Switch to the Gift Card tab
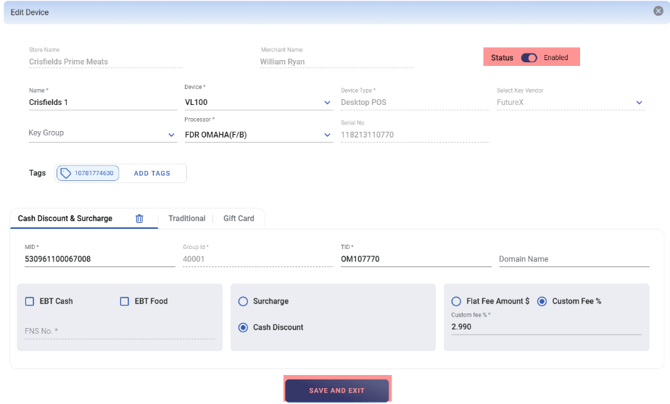 coord(238,218)
